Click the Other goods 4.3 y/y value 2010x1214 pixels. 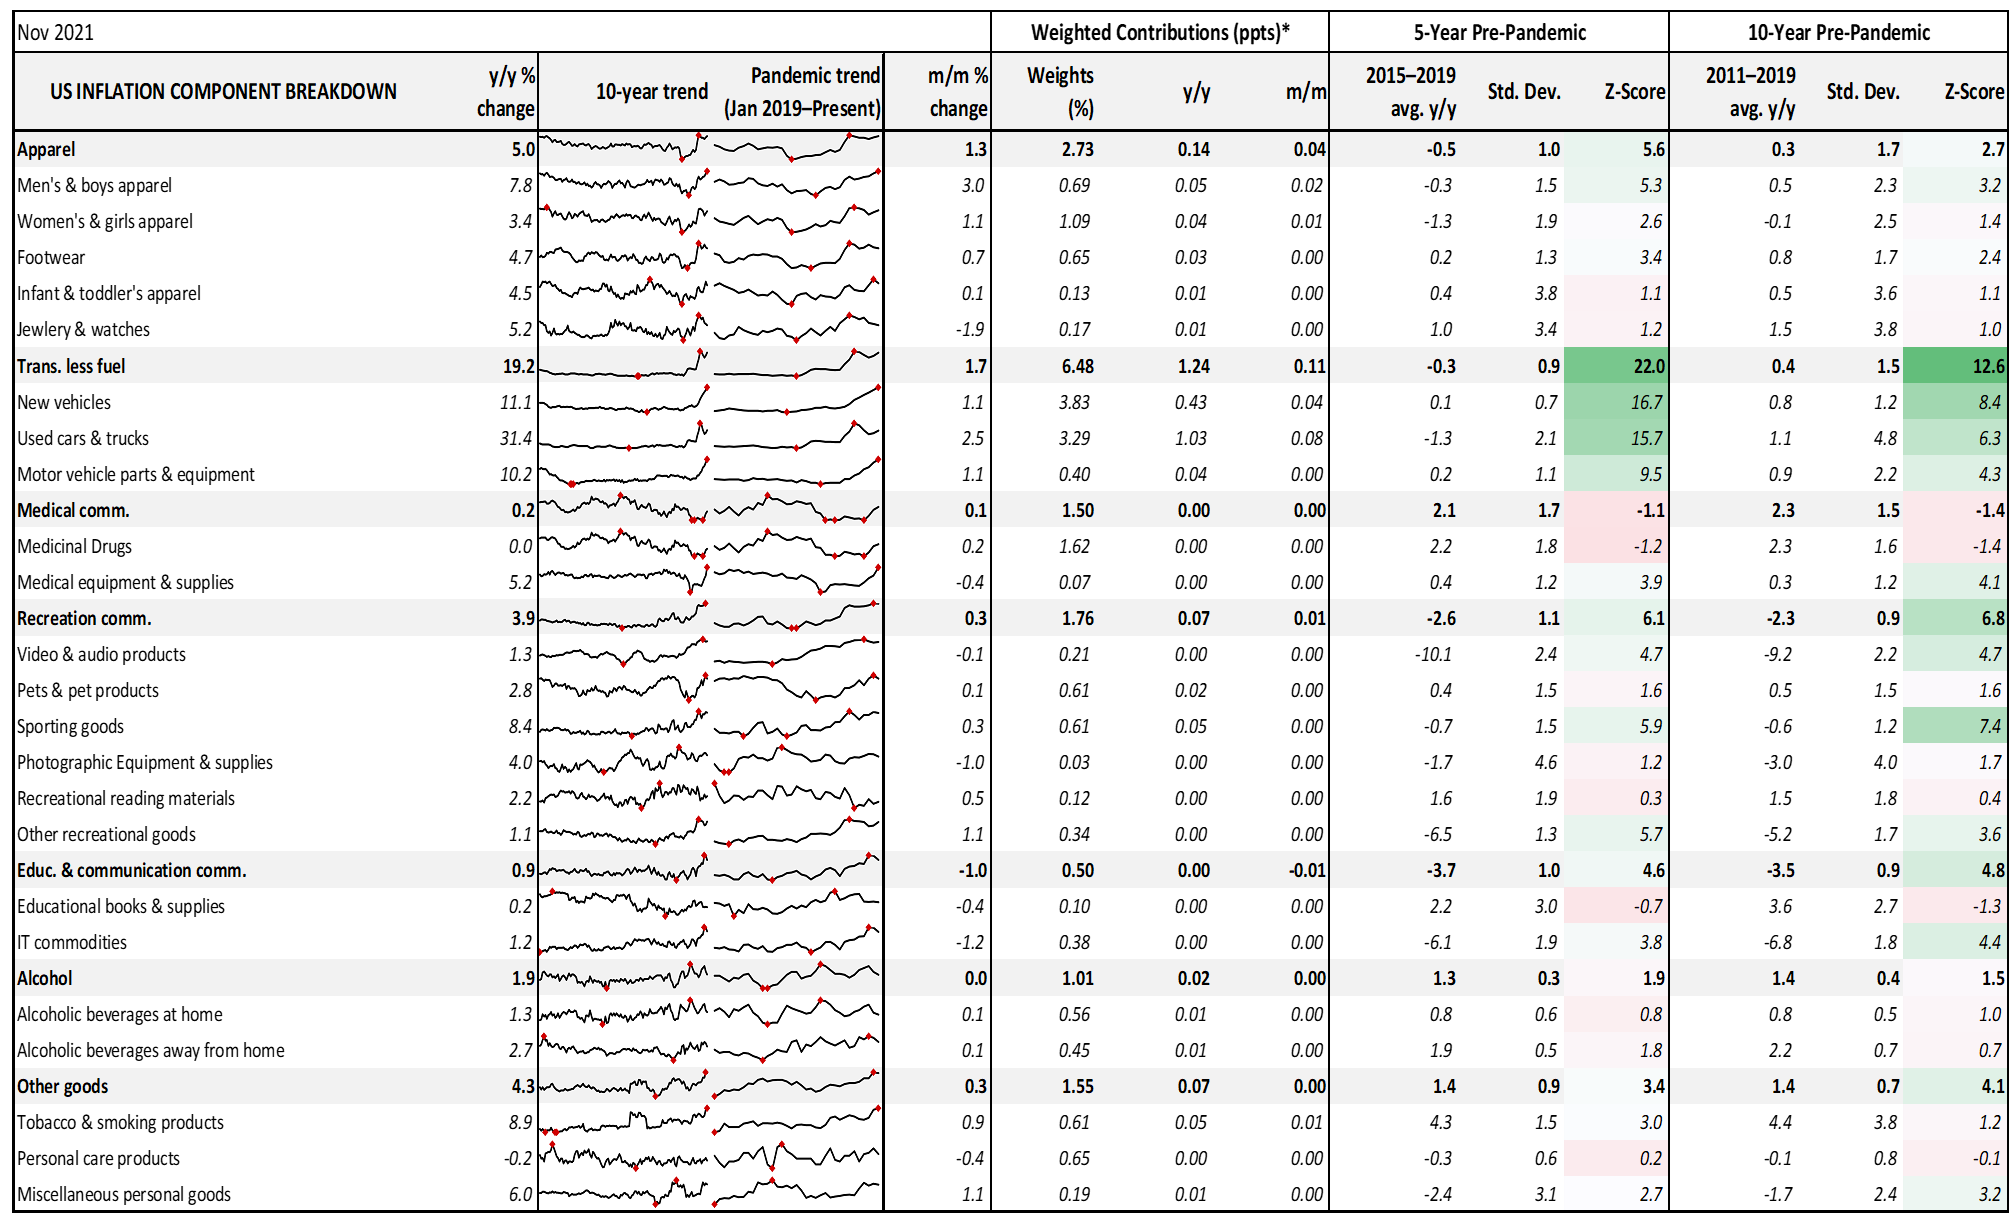522,1086
